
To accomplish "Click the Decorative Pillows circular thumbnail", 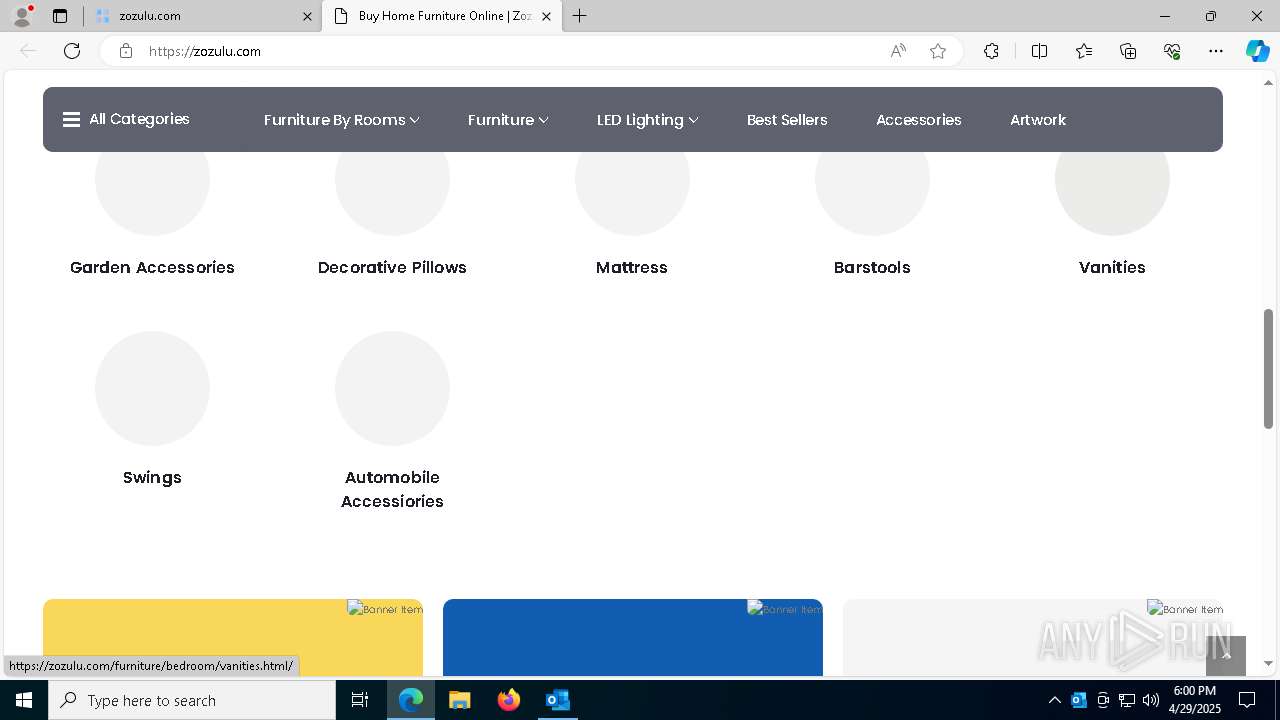I will [392, 192].
